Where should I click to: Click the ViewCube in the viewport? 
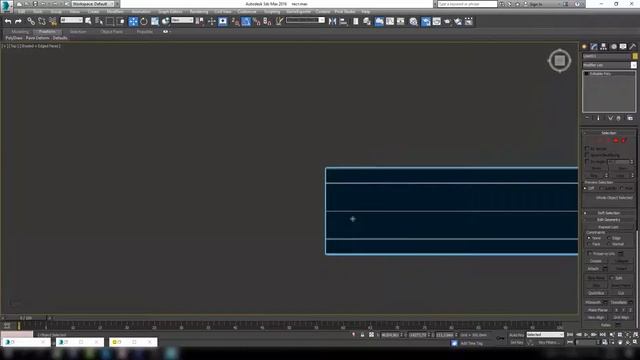pos(559,61)
